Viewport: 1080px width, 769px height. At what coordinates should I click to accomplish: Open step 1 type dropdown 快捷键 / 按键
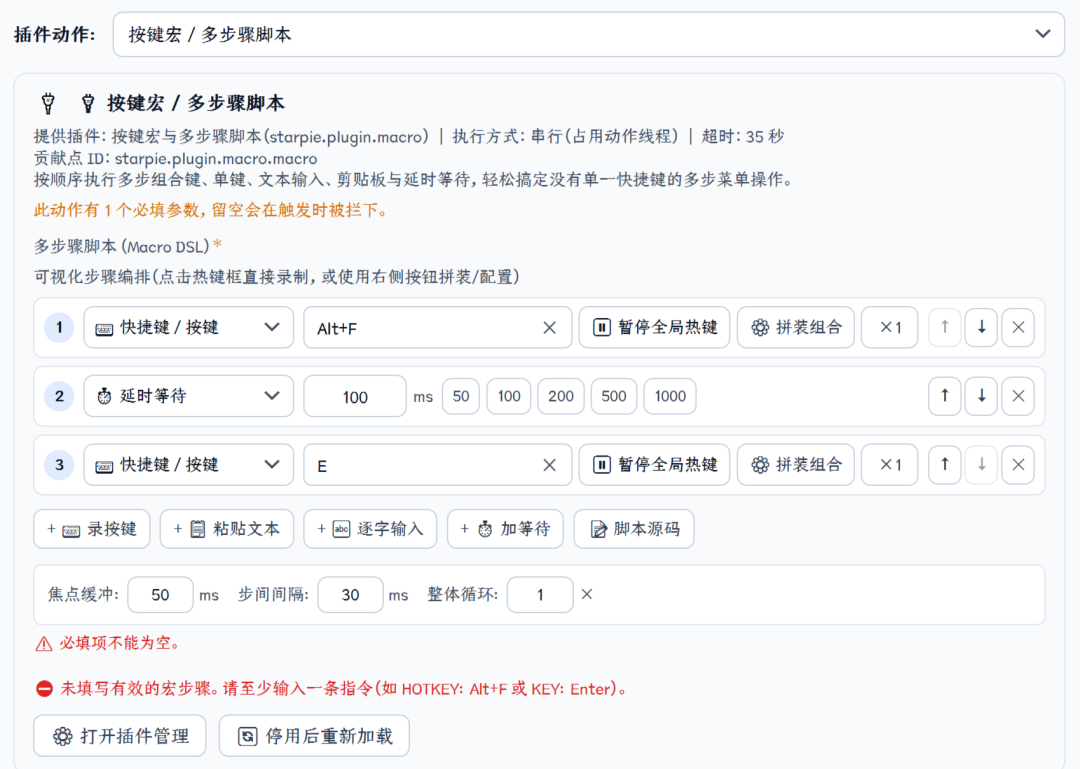(x=188, y=327)
